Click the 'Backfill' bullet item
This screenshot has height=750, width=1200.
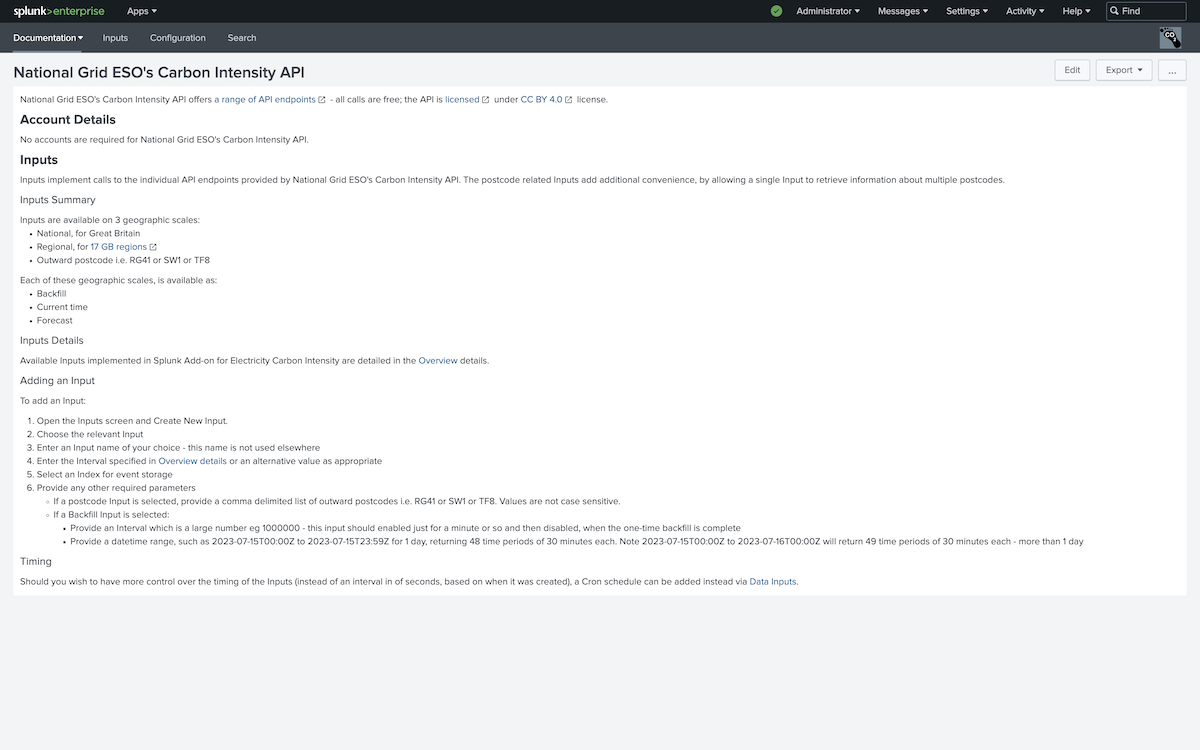tap(52, 294)
